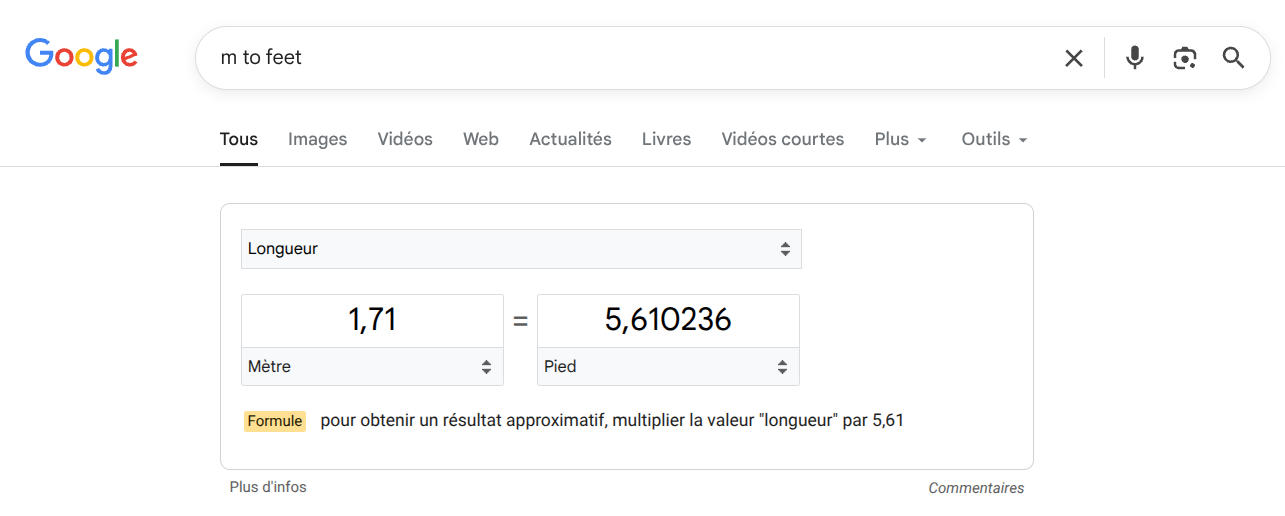Expand the Plus menu
Screen dimensions: 1285x516
pos(900,139)
